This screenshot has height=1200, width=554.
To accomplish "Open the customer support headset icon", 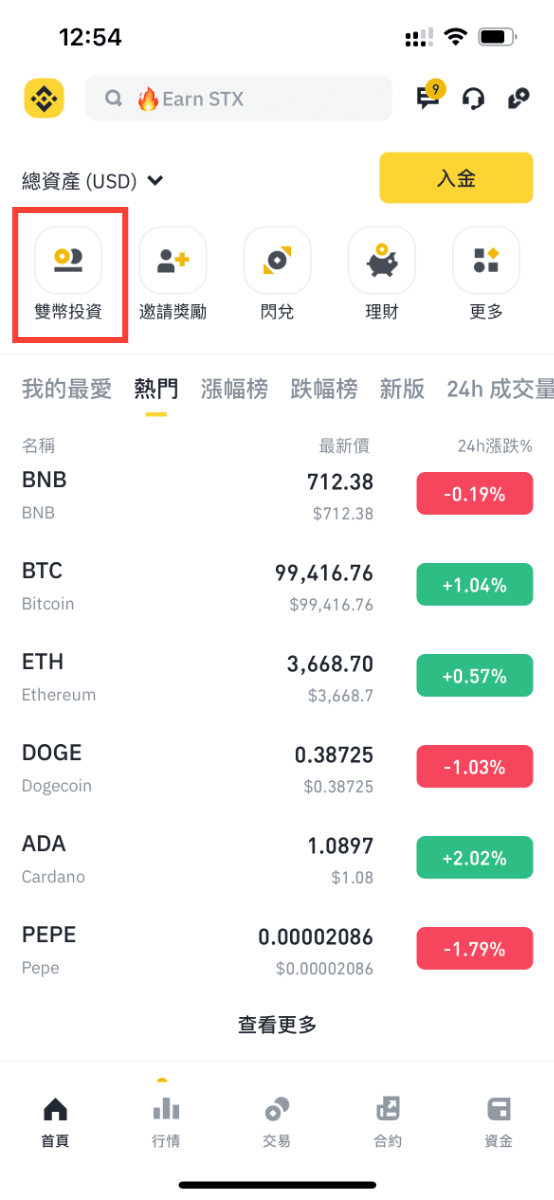I will pyautogui.click(x=474, y=98).
